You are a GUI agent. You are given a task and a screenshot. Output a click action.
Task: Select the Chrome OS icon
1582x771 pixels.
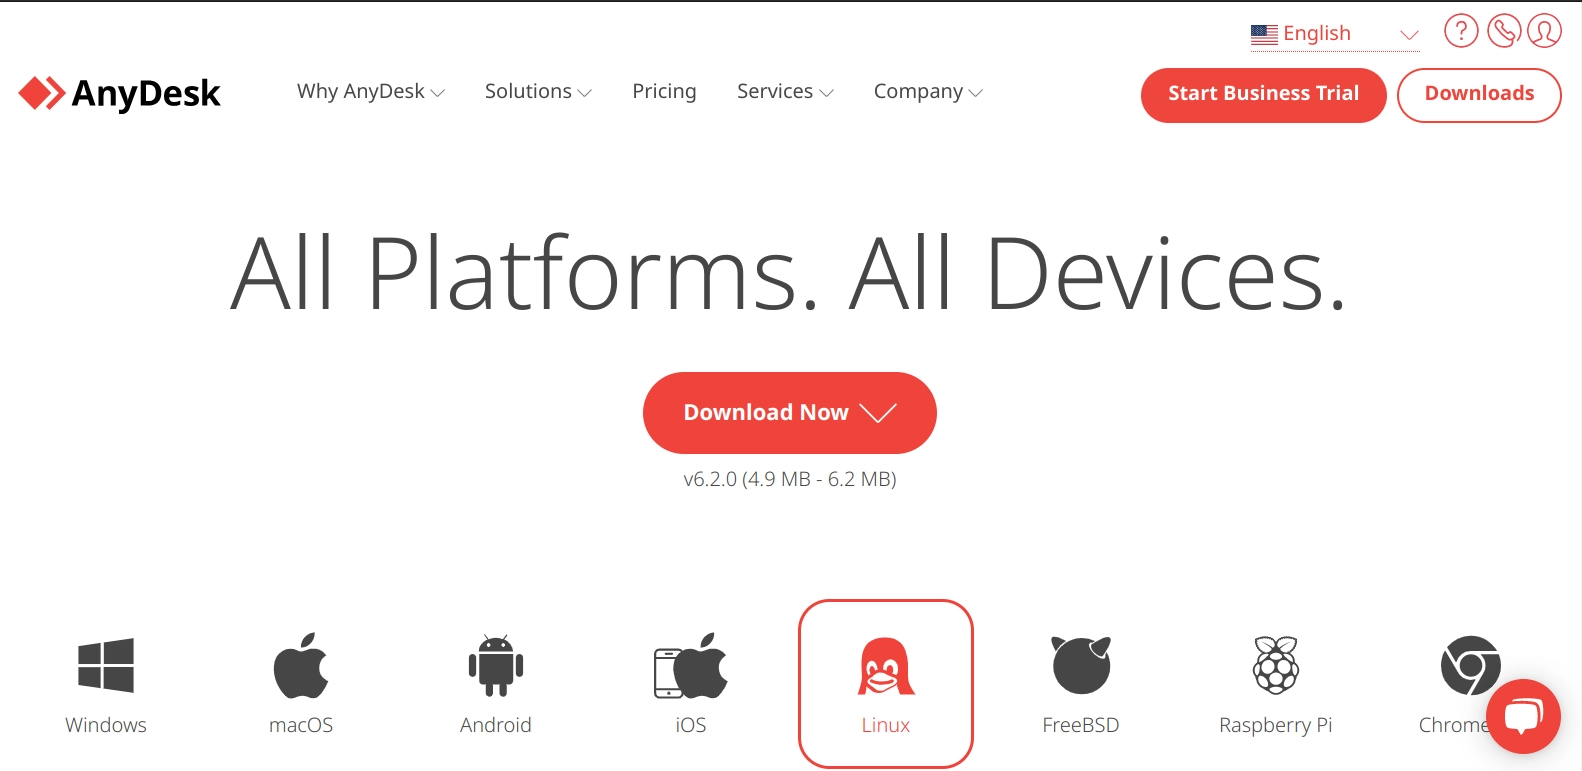(1471, 665)
